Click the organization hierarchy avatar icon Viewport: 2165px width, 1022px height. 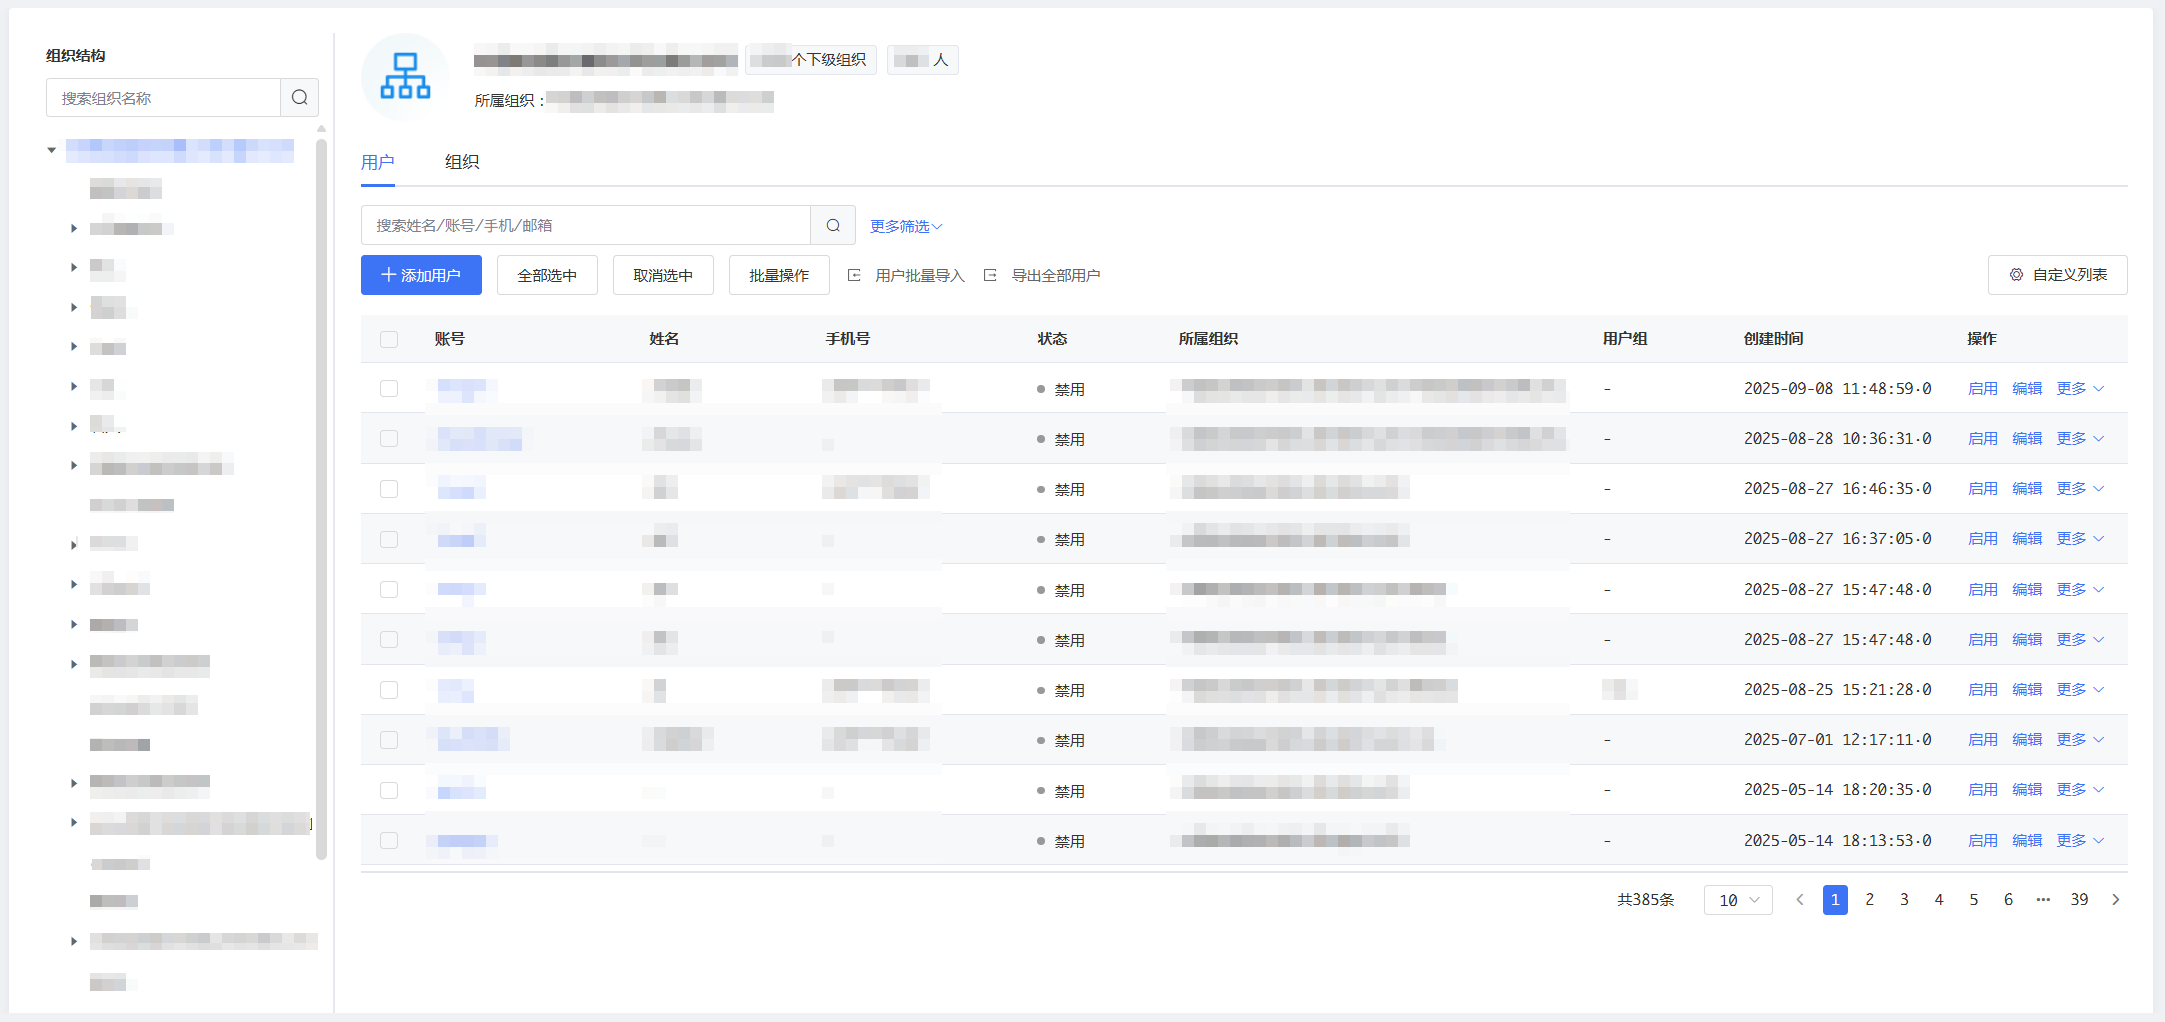405,76
